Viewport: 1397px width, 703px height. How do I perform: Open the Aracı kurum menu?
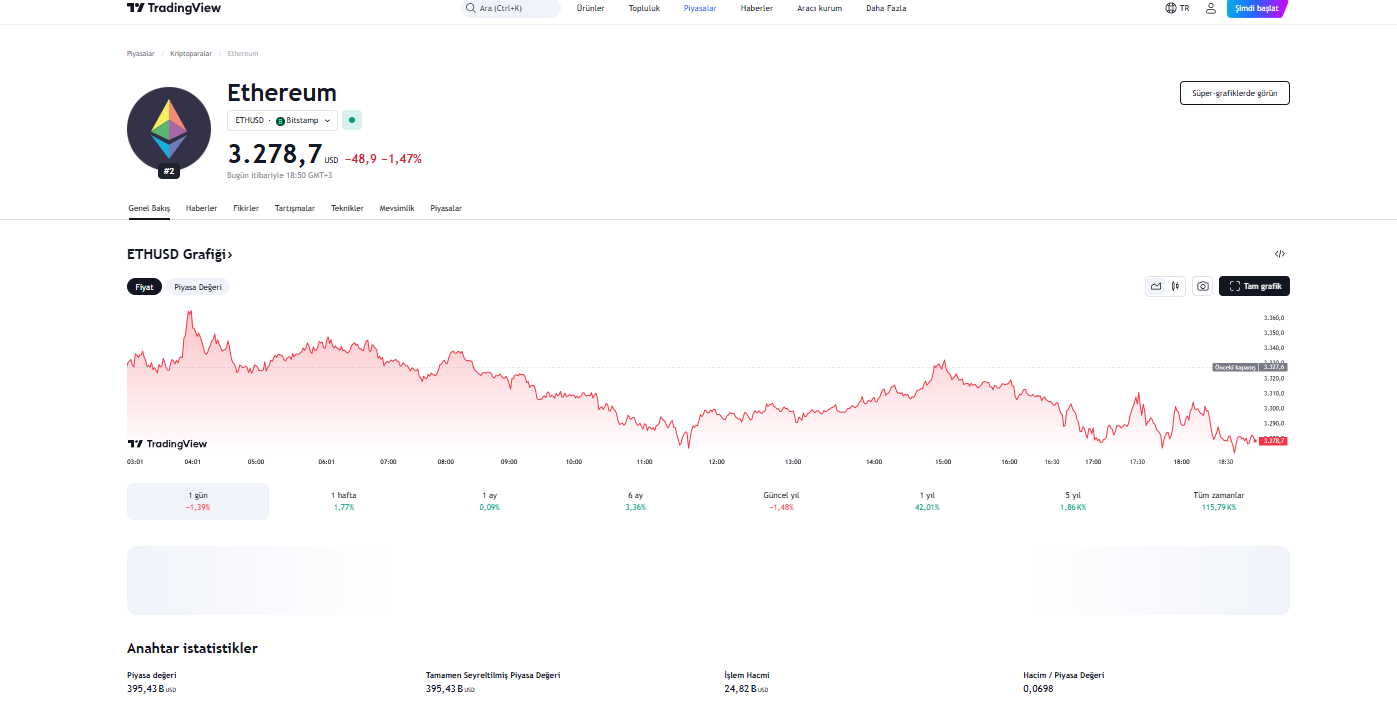[819, 8]
